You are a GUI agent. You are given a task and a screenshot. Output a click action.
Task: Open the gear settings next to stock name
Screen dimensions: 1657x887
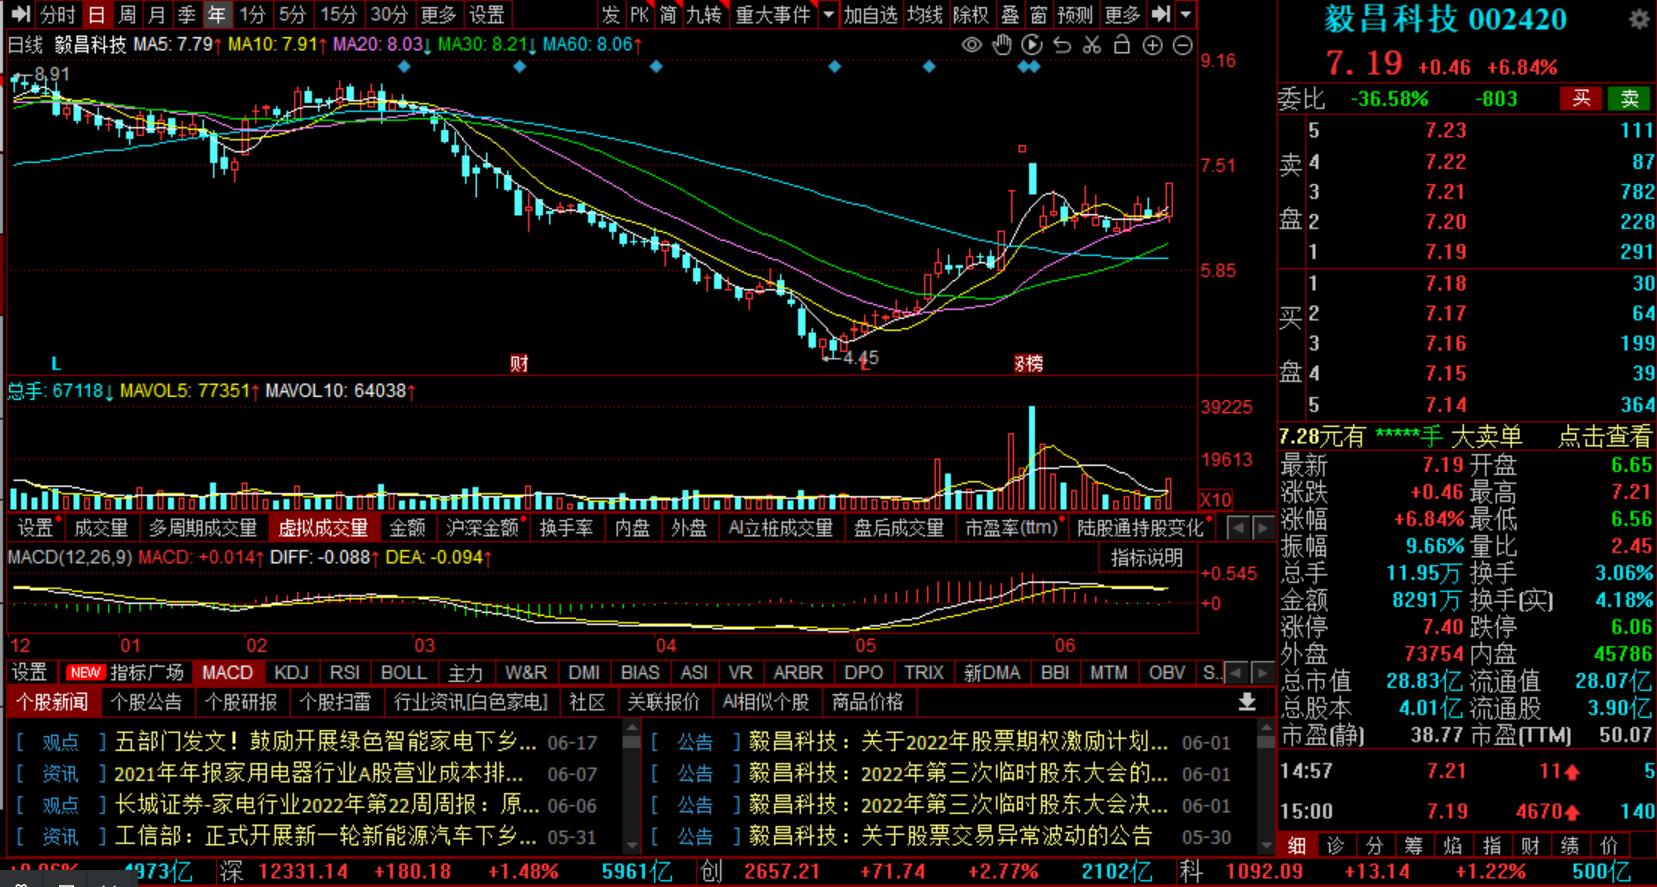(x=1639, y=20)
